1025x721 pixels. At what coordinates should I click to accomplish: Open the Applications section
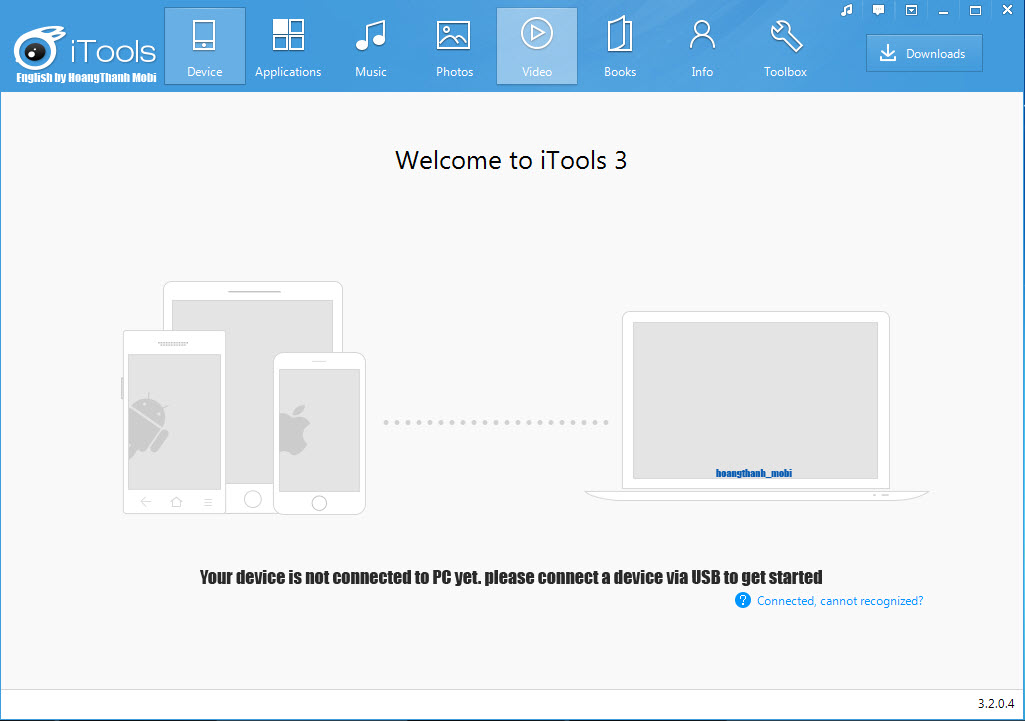(288, 46)
